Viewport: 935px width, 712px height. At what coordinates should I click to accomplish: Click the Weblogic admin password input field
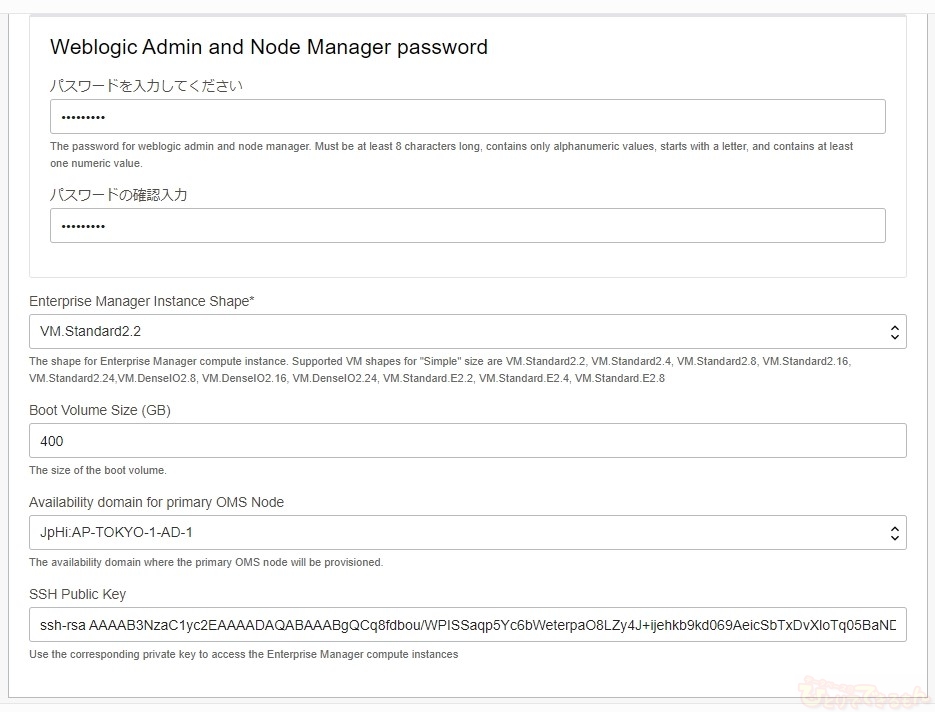pyautogui.click(x=467, y=117)
